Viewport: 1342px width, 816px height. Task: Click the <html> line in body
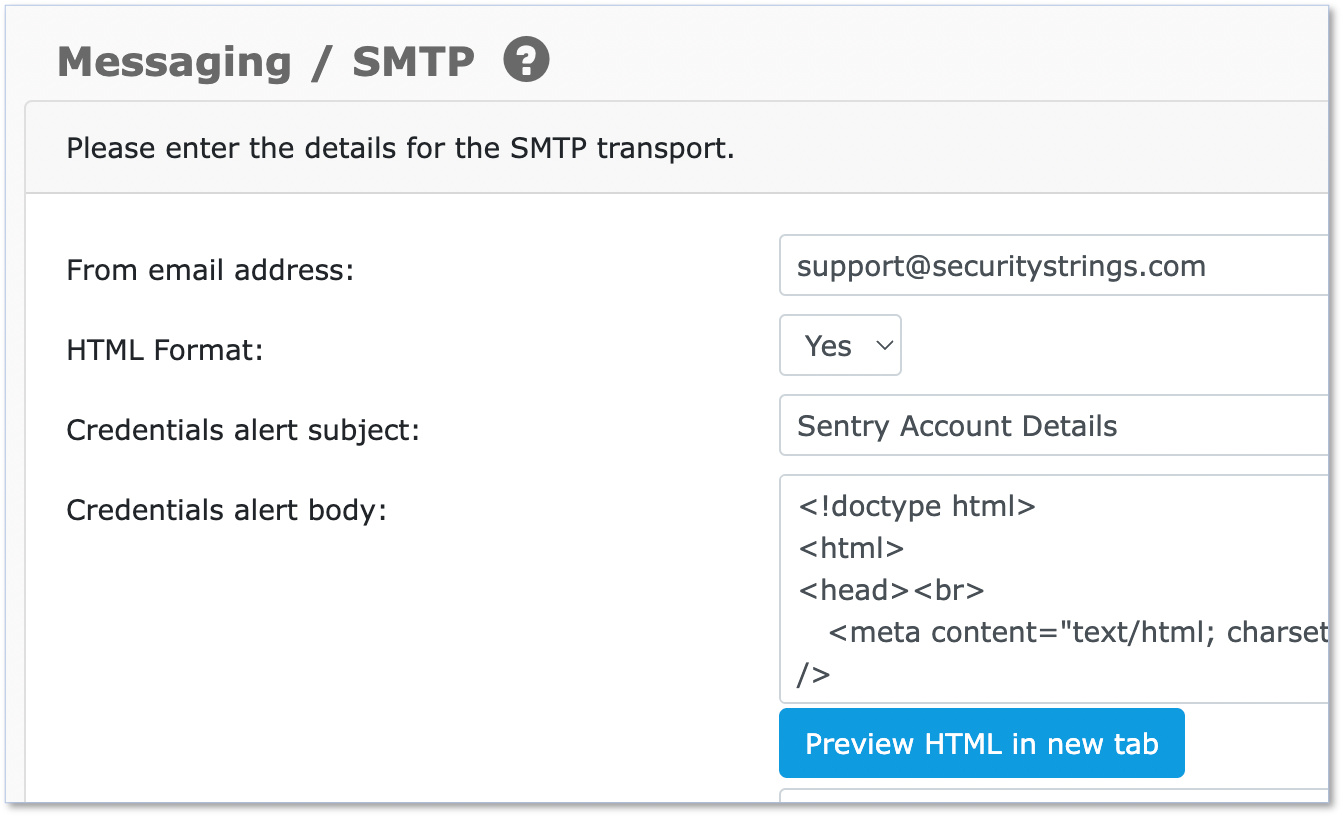pyautogui.click(x=851, y=548)
